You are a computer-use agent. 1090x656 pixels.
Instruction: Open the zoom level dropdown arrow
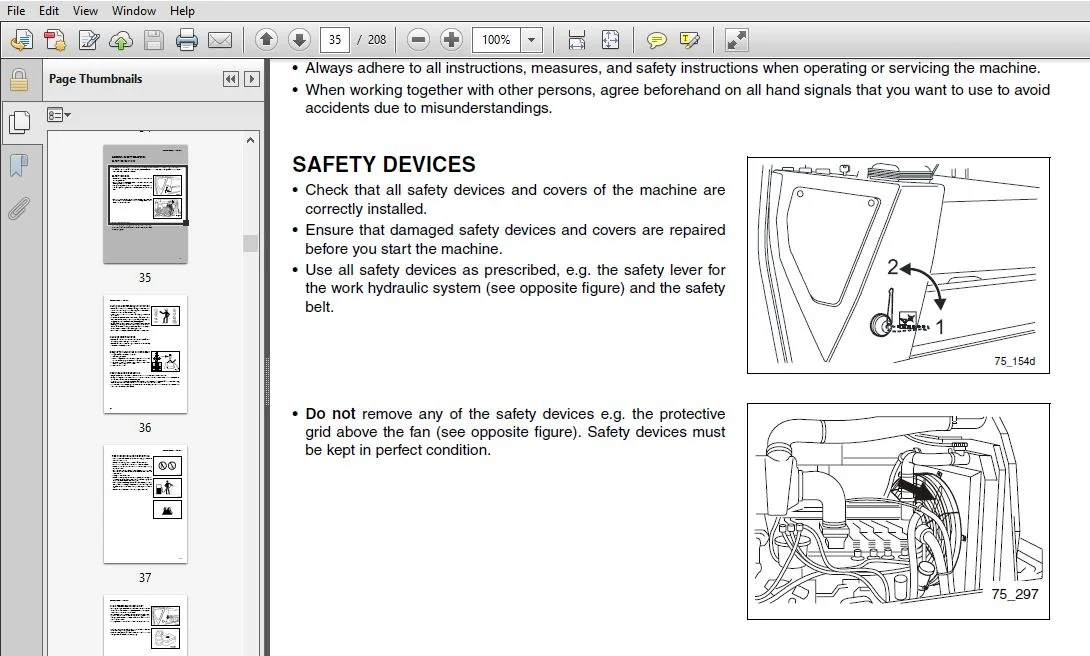pyautogui.click(x=531, y=40)
